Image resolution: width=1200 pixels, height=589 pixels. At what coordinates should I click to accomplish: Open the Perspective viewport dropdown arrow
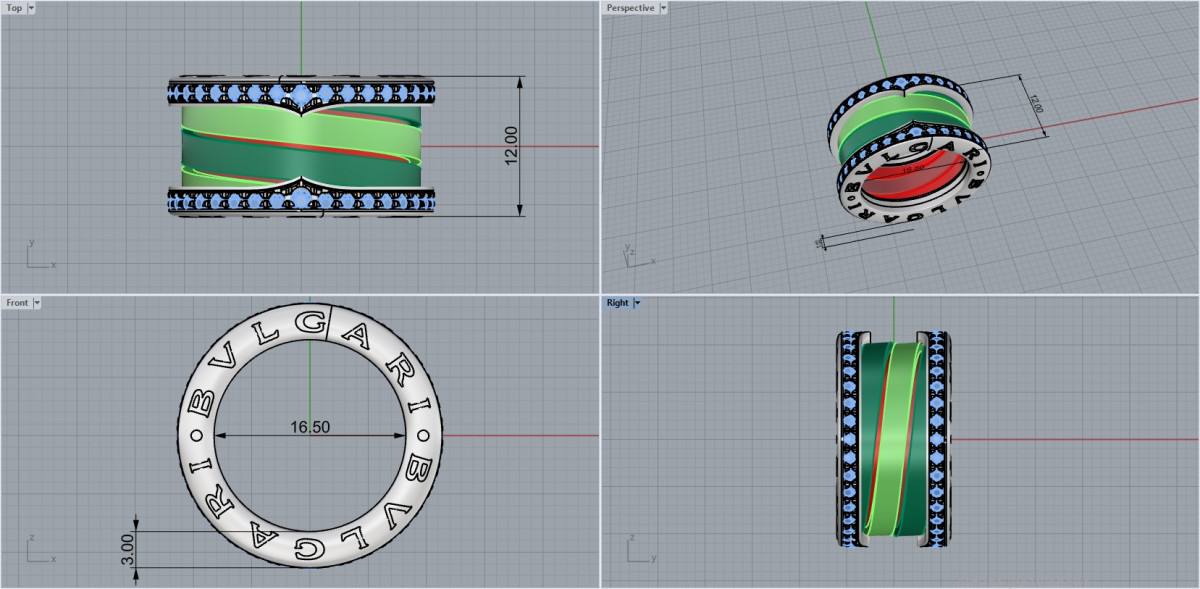(663, 8)
